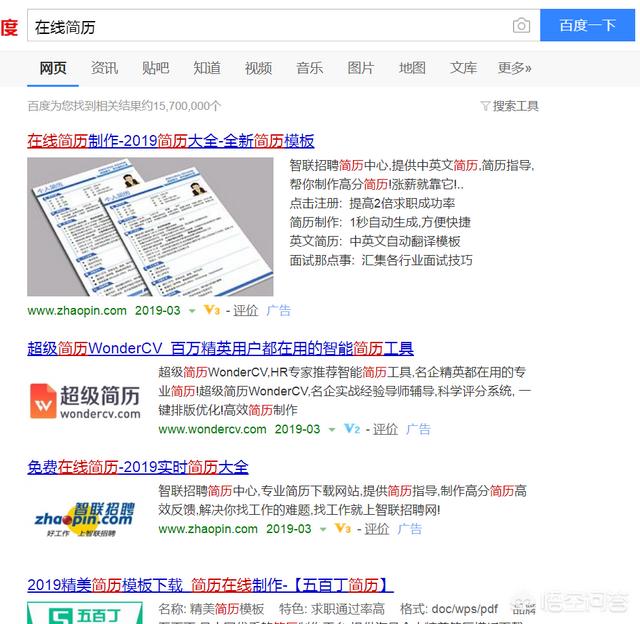The height and width of the screenshot is (624, 640).
Task: Click the 智联招聘 zhaopin.com logo
Action: coord(84,519)
